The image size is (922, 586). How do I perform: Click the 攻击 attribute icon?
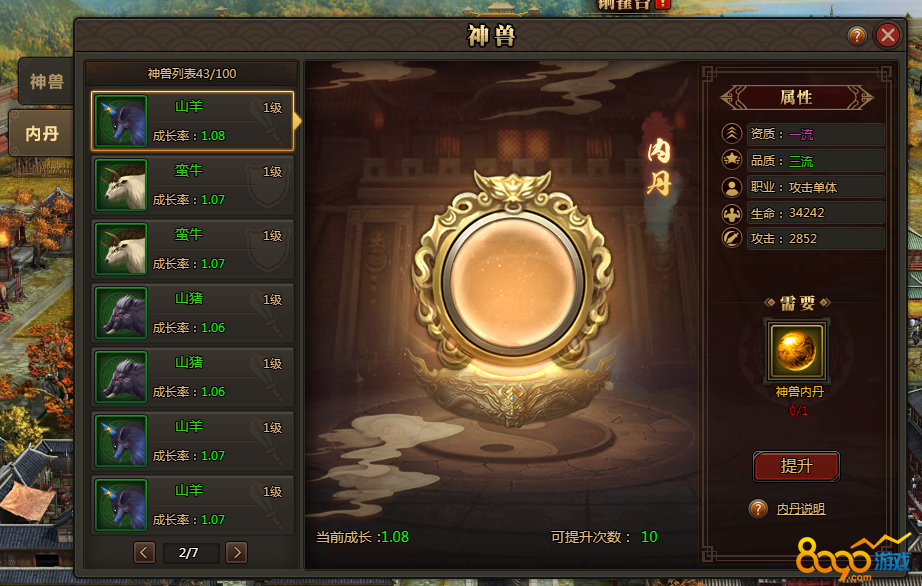tap(731, 239)
